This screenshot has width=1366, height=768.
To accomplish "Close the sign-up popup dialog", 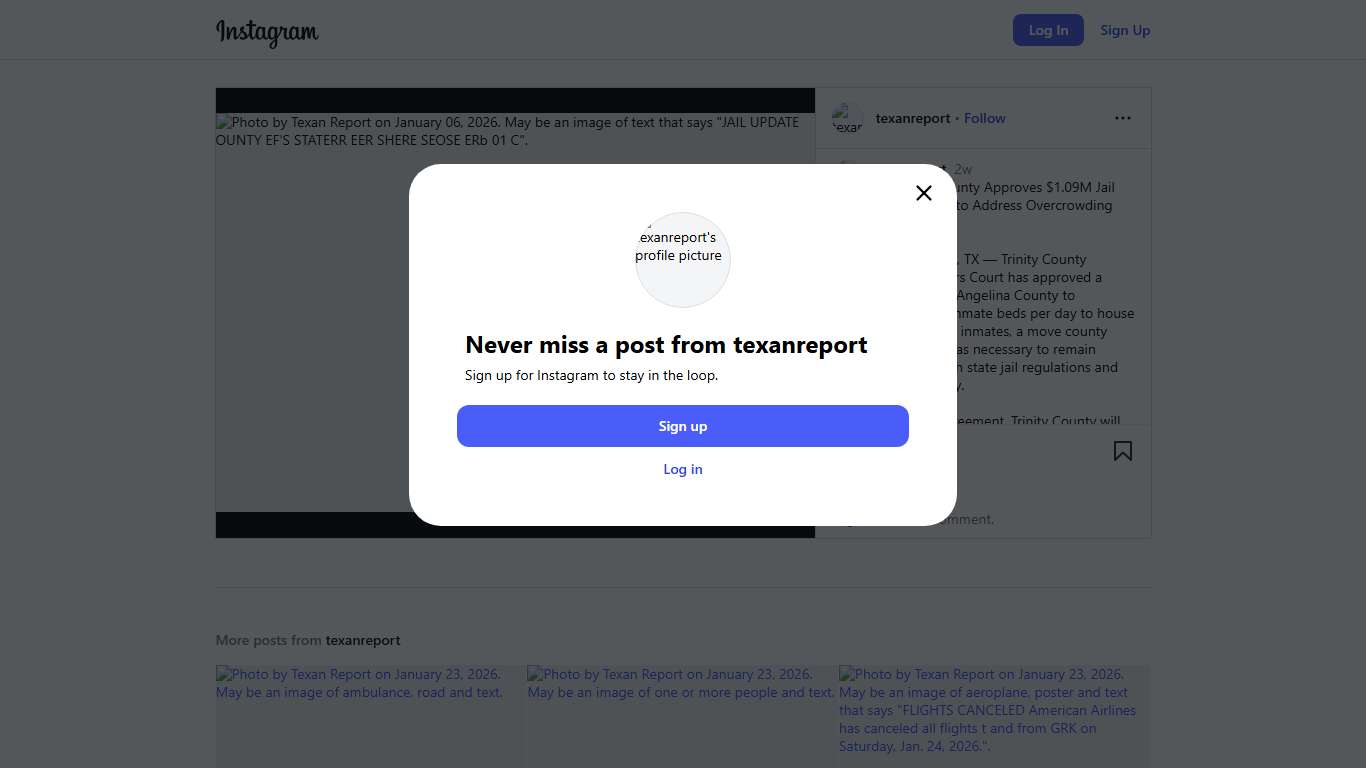I will tap(923, 193).
